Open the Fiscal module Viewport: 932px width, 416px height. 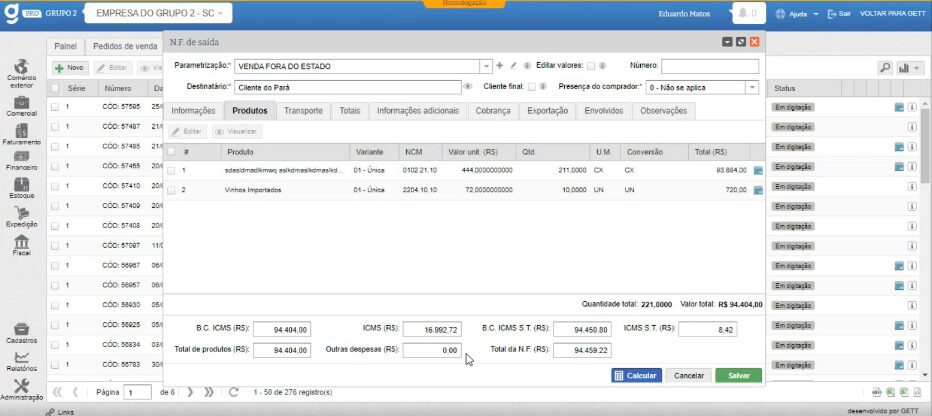[21, 245]
